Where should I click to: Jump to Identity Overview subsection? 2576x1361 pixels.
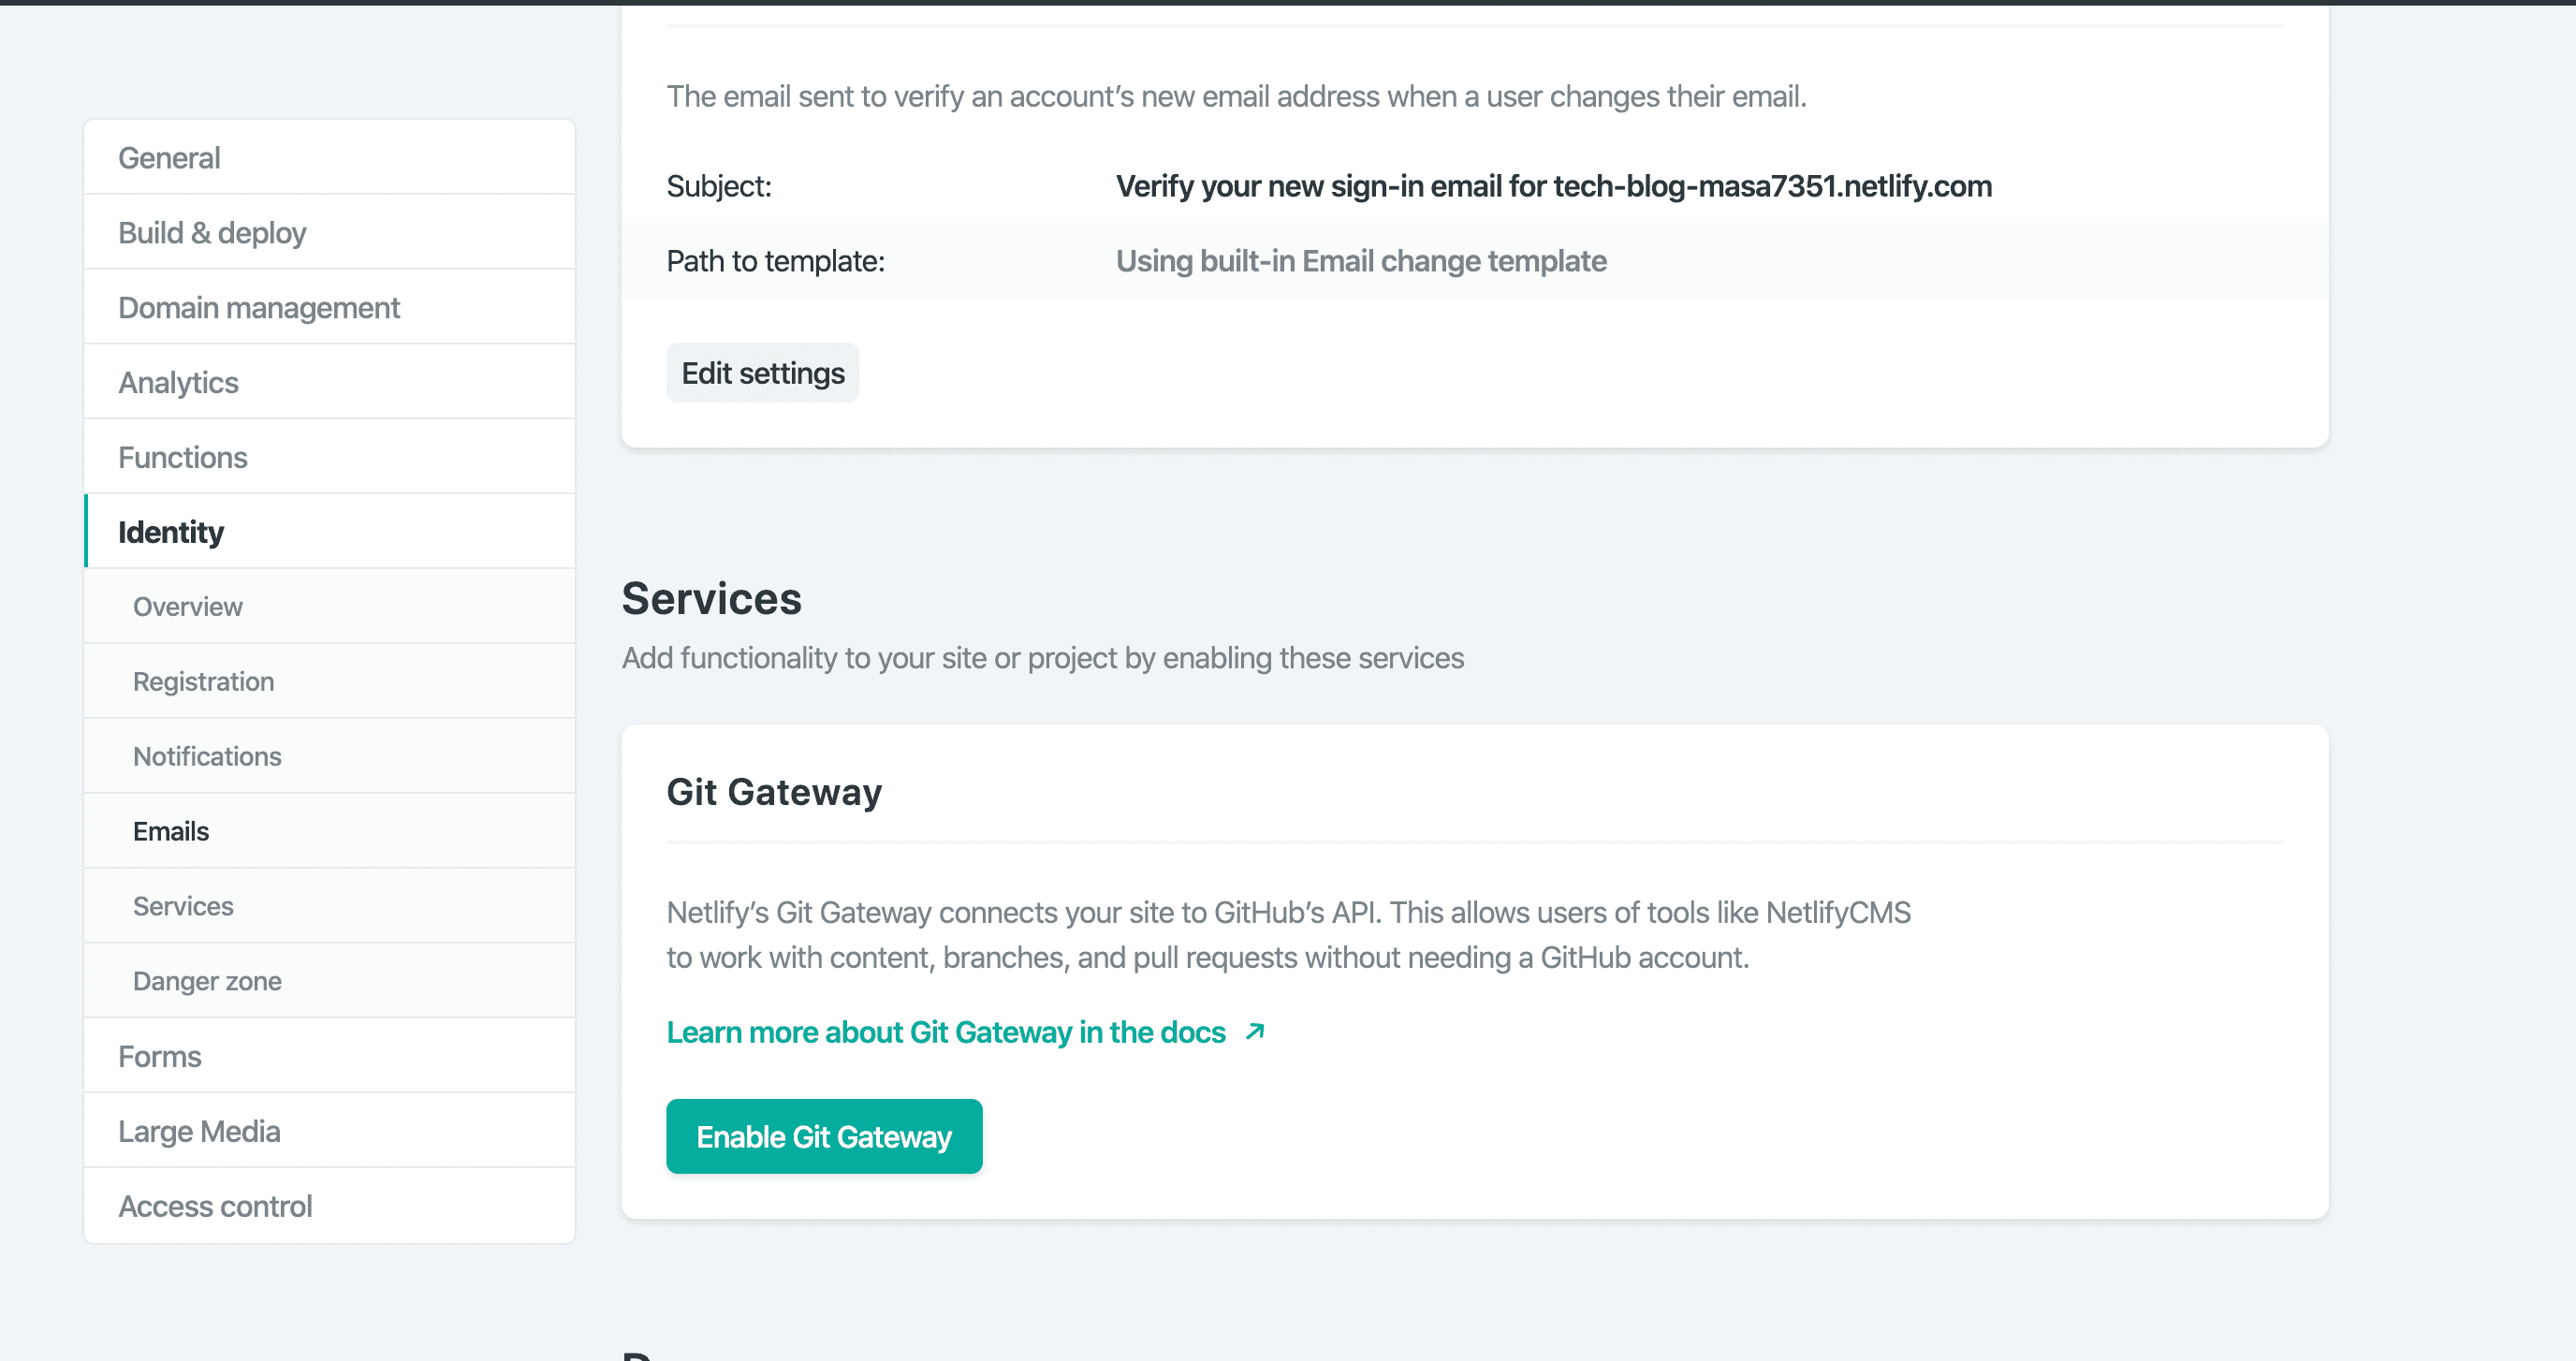[188, 607]
